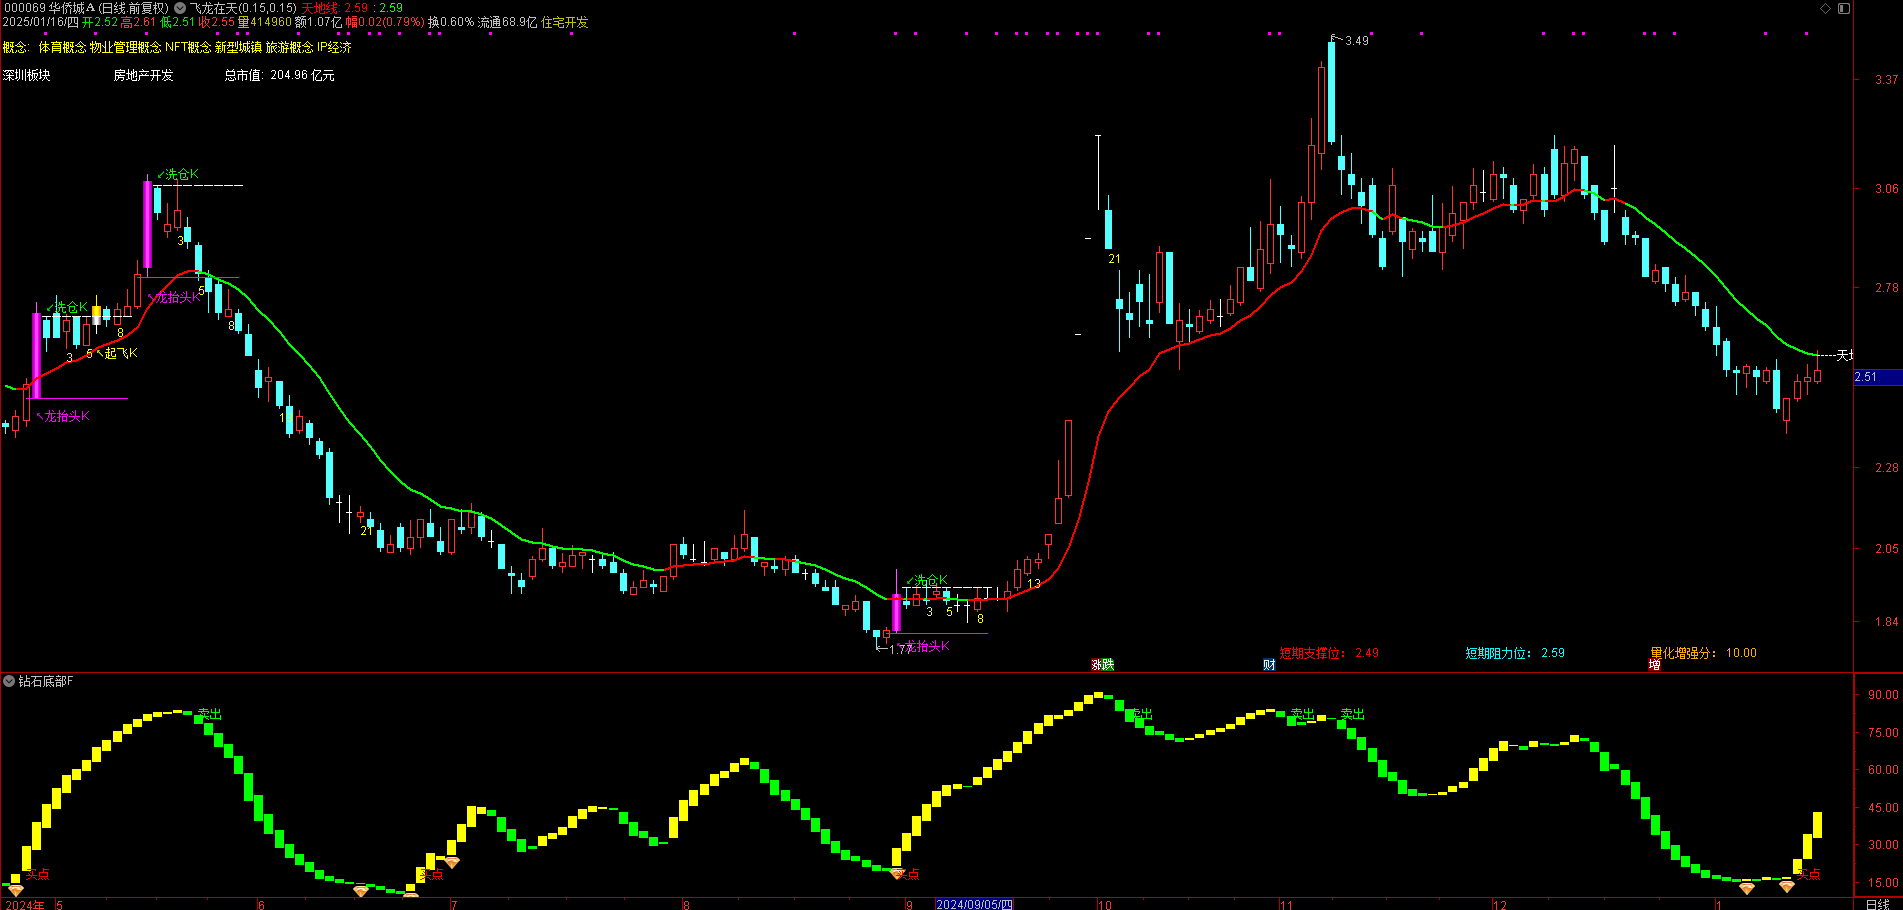Click the 起飞K signal label
This screenshot has height=910, width=1903.
point(121,353)
